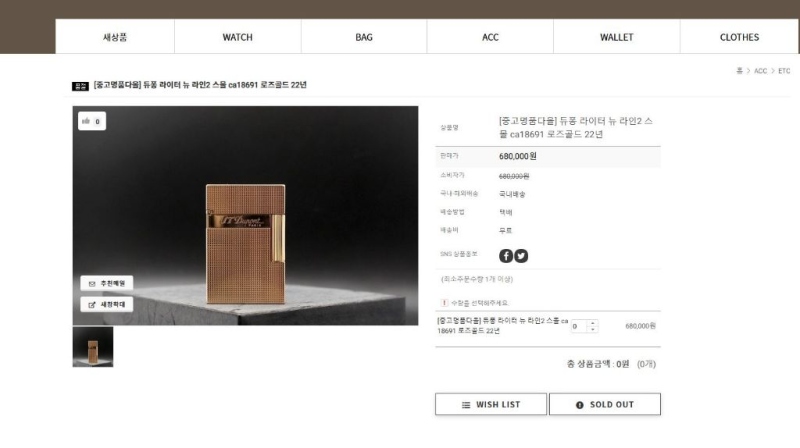The height and width of the screenshot is (448, 800).
Task: Click the red exclamation notice icon
Action: coord(444,303)
